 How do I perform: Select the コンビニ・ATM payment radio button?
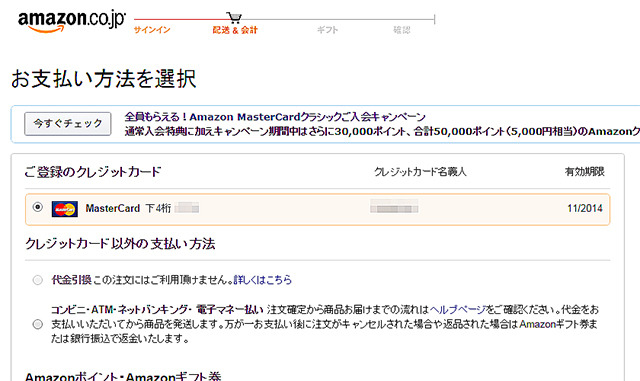pyautogui.click(x=38, y=324)
